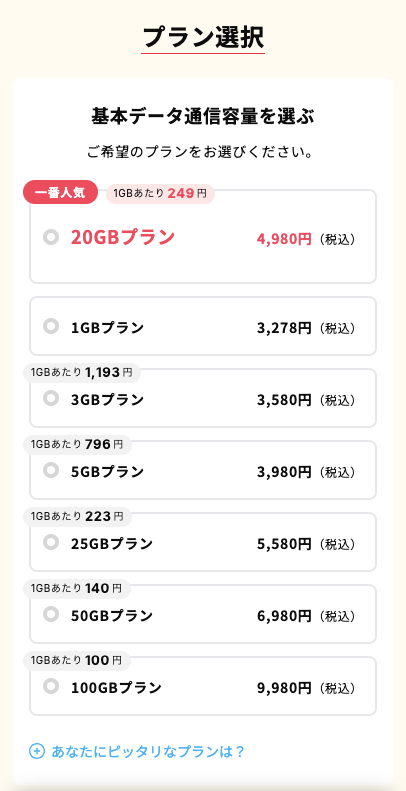
Task: Click the 1GBあたり 796円 tag
Action: tap(77, 444)
